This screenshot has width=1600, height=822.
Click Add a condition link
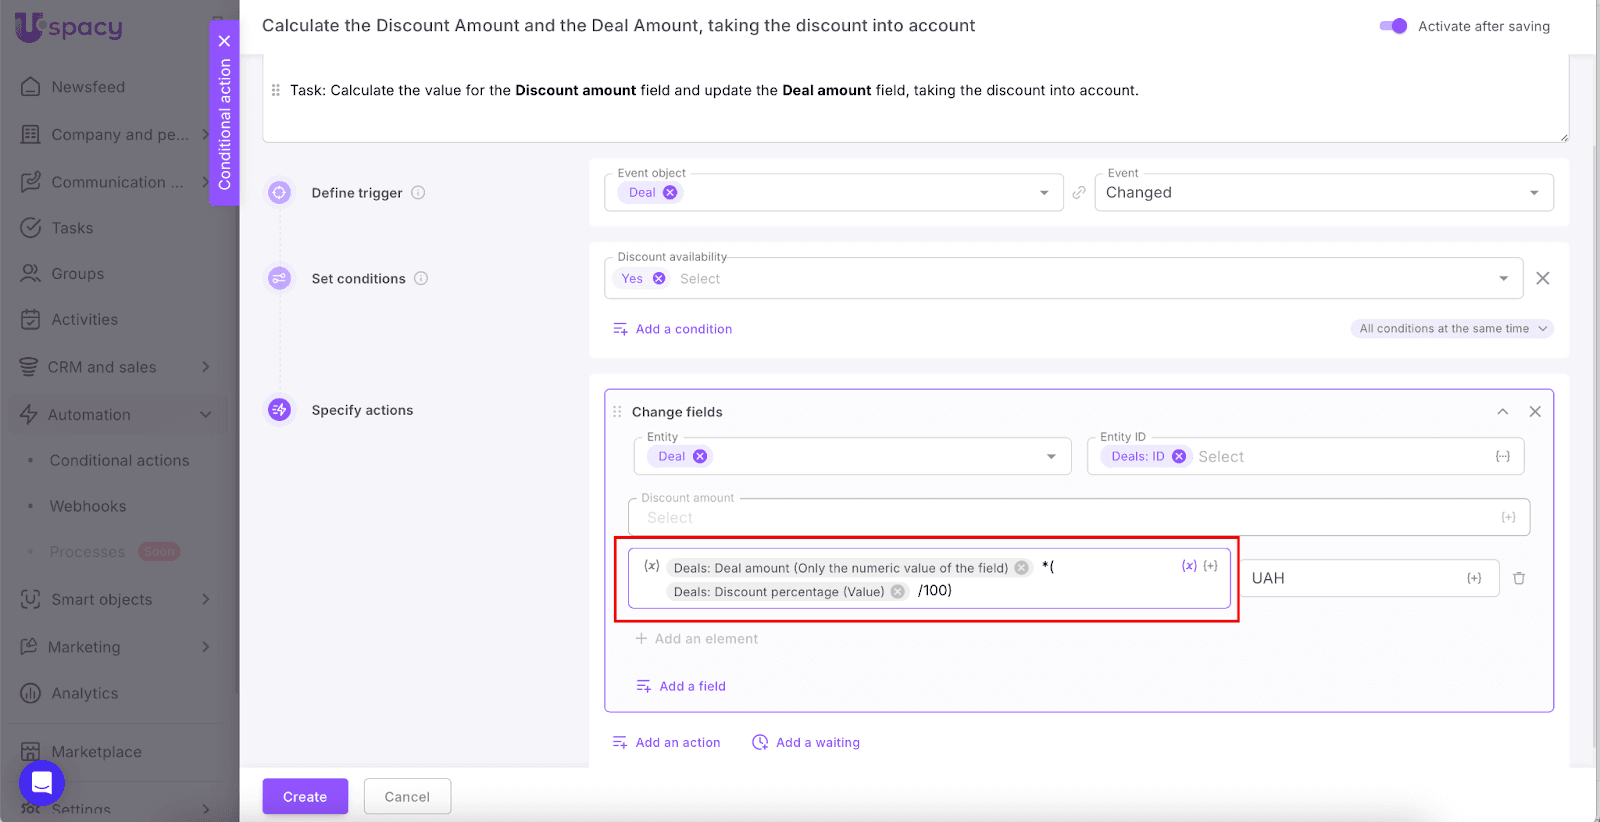[683, 329]
